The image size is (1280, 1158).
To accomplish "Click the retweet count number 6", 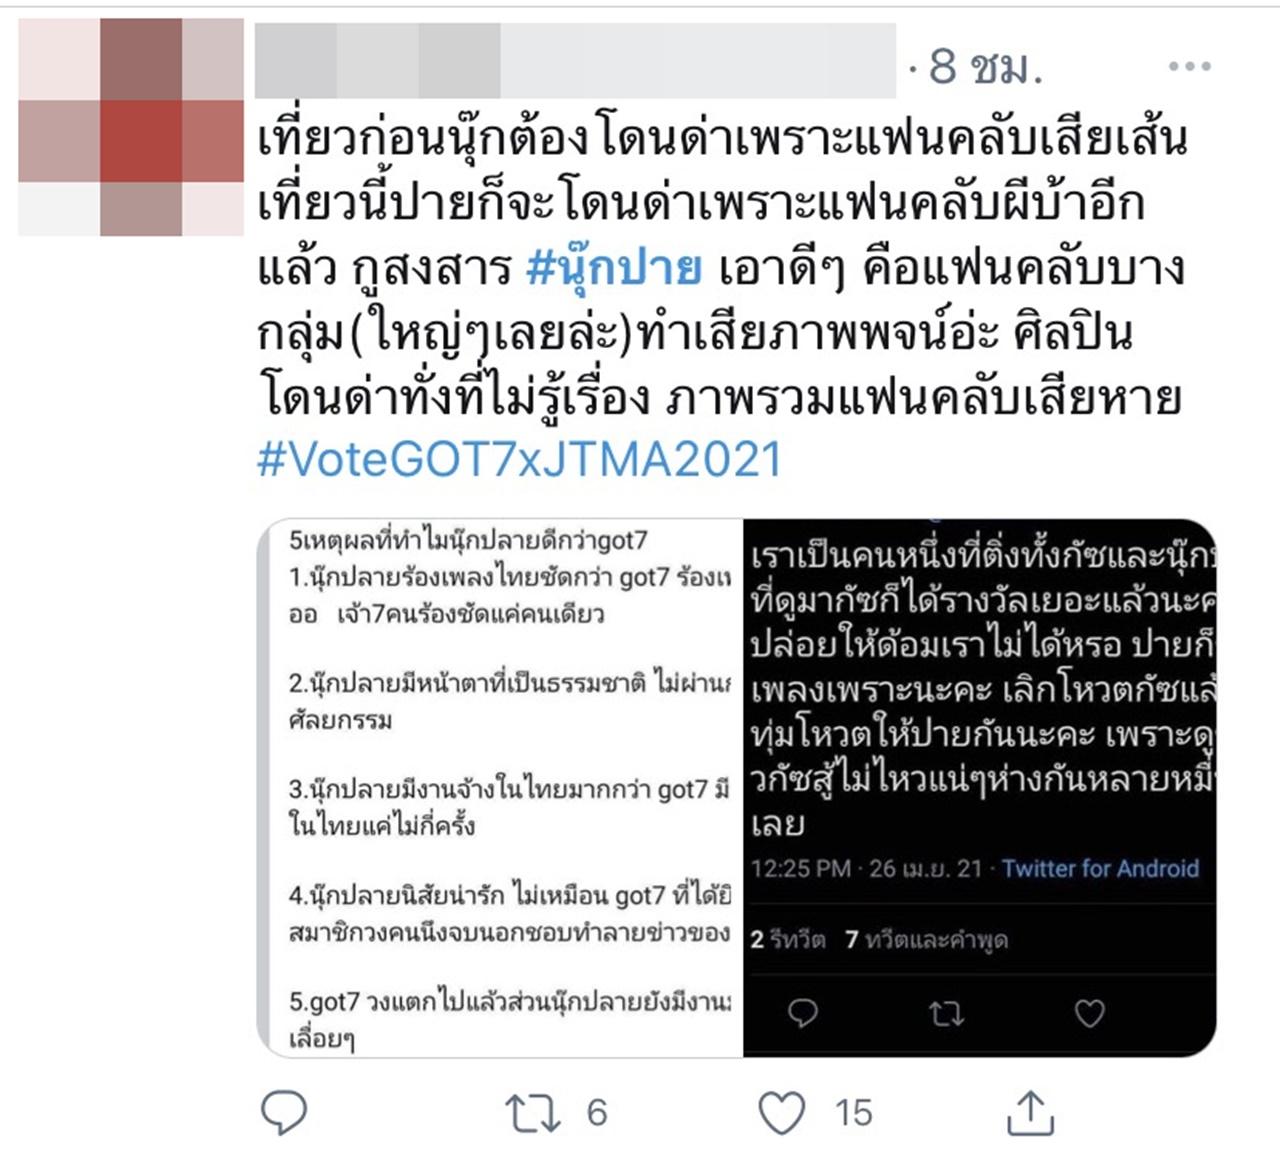I will [597, 1113].
